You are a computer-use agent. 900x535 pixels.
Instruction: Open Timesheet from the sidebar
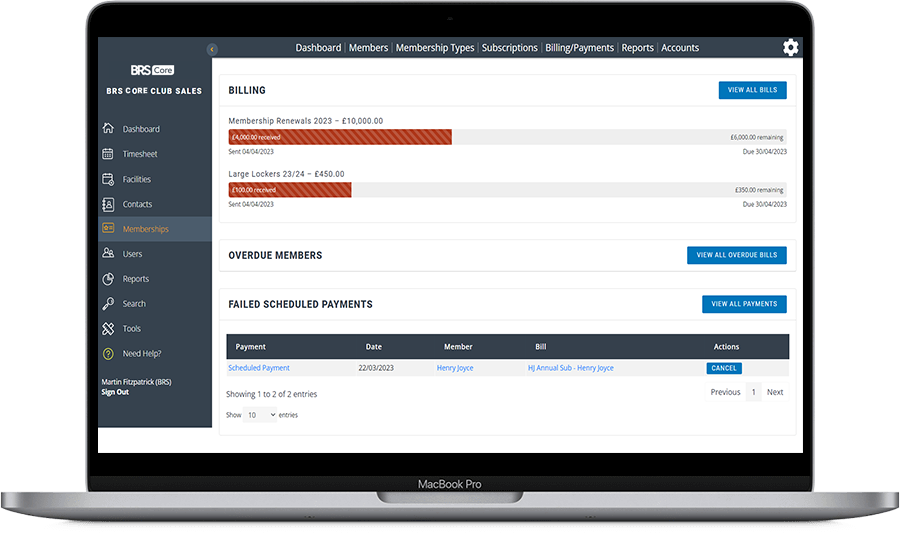click(x=140, y=154)
